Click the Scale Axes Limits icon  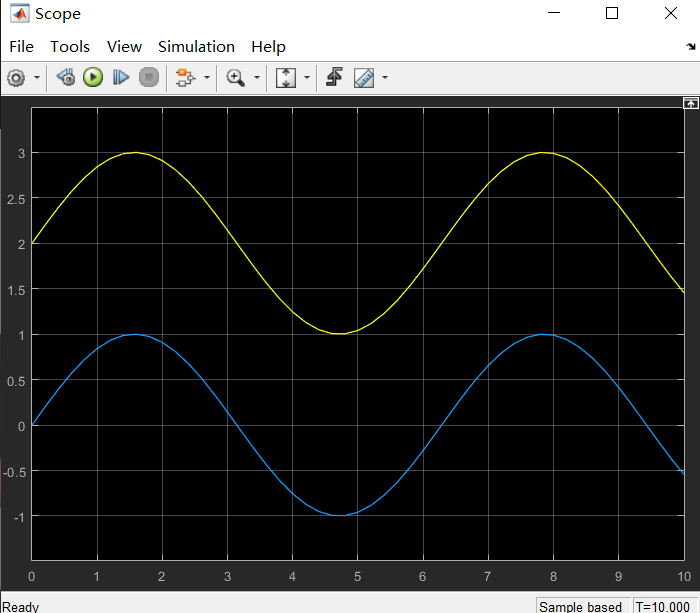[286, 78]
